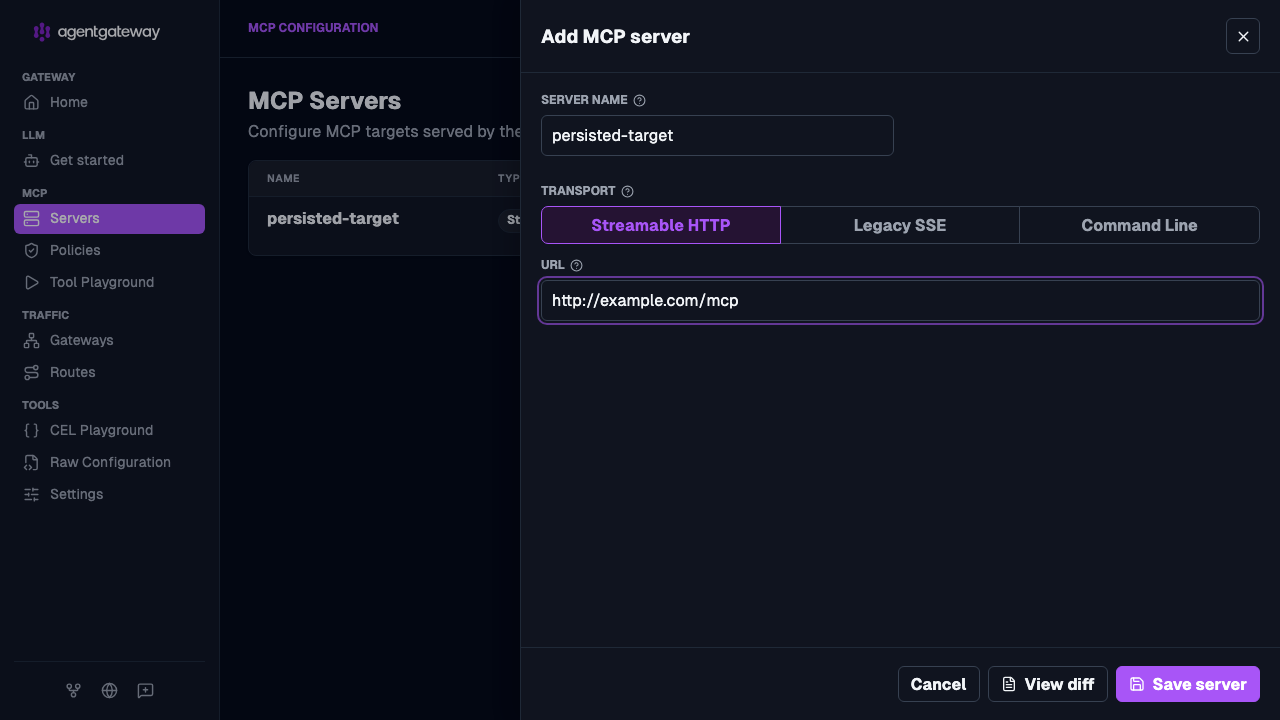
Task: Select Legacy SSE transport
Action: coord(900,225)
